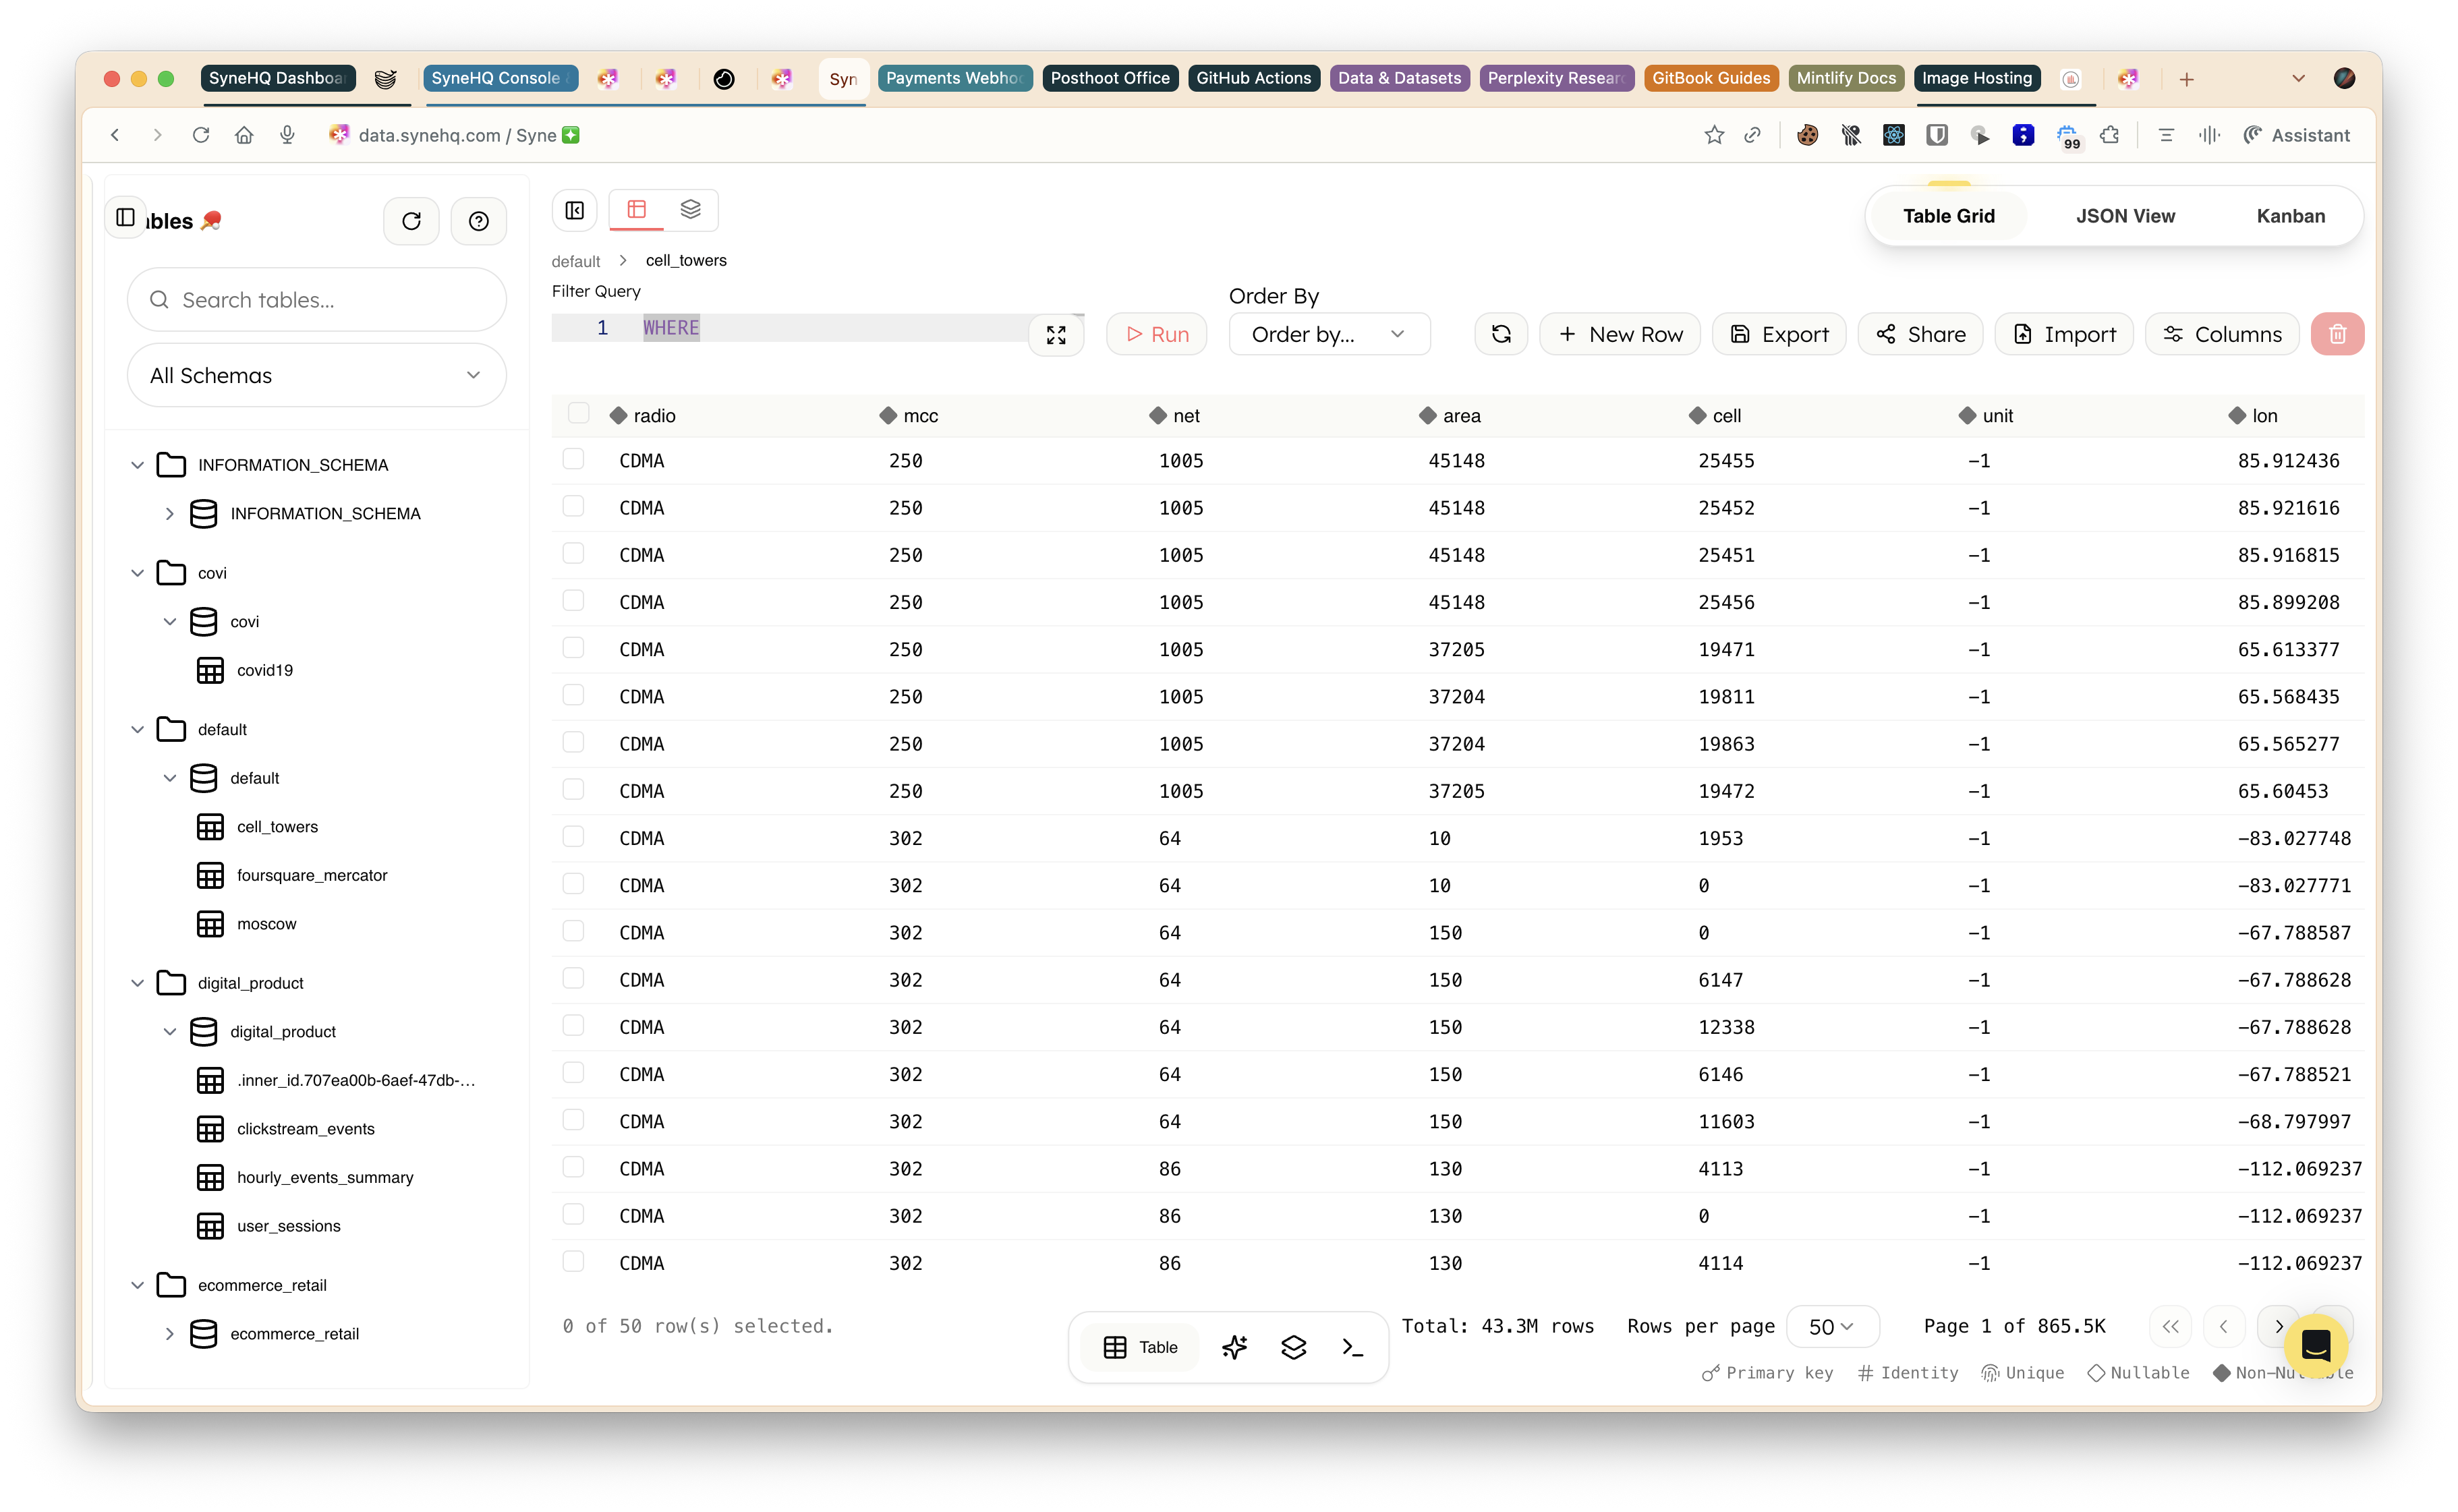Open the Order by dropdown
This screenshot has width=2458, height=1512.
[1328, 334]
